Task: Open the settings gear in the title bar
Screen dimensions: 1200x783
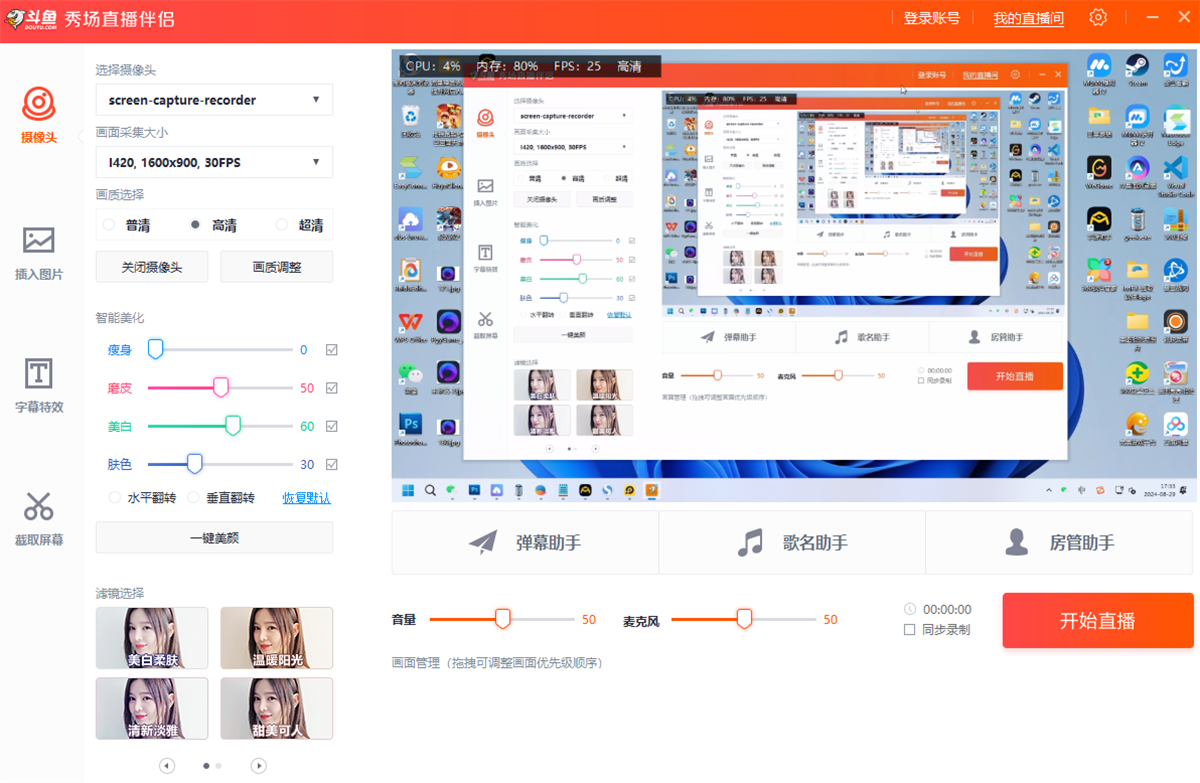Action: [x=1098, y=17]
